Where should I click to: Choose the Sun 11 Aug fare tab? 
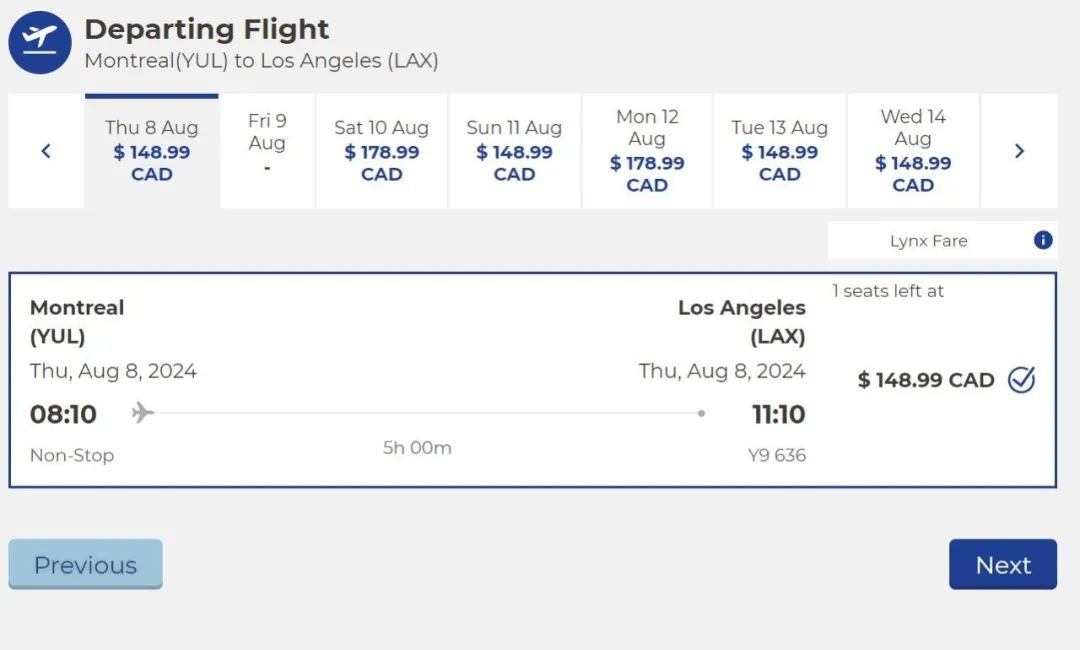click(515, 151)
